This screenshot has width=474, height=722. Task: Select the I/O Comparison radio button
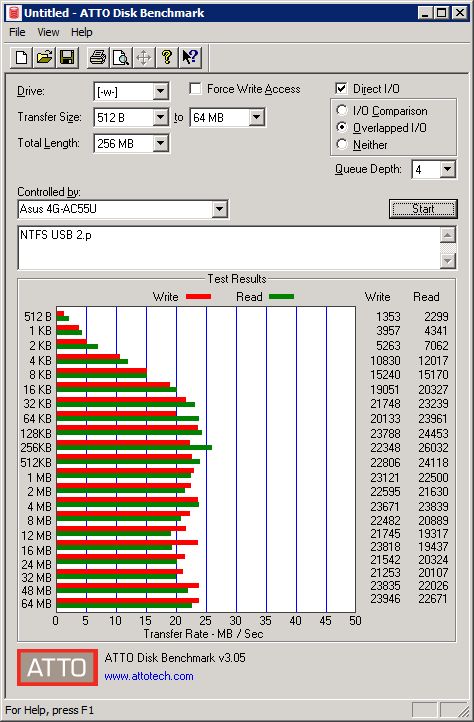tap(342, 111)
